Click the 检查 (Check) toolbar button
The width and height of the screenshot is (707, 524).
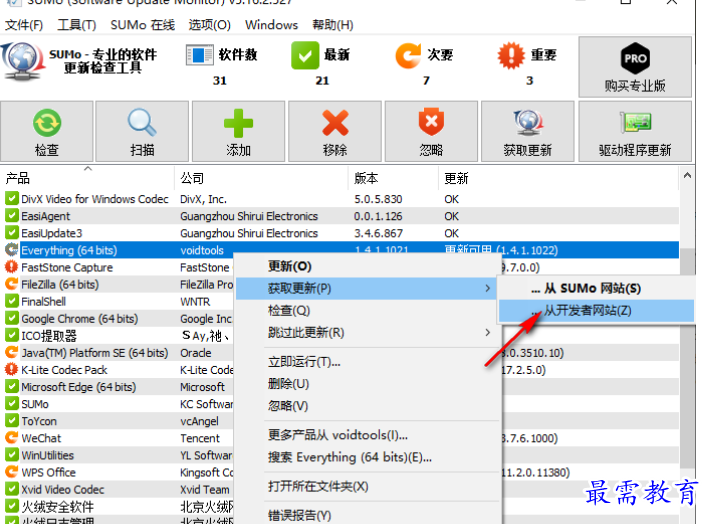(47, 131)
